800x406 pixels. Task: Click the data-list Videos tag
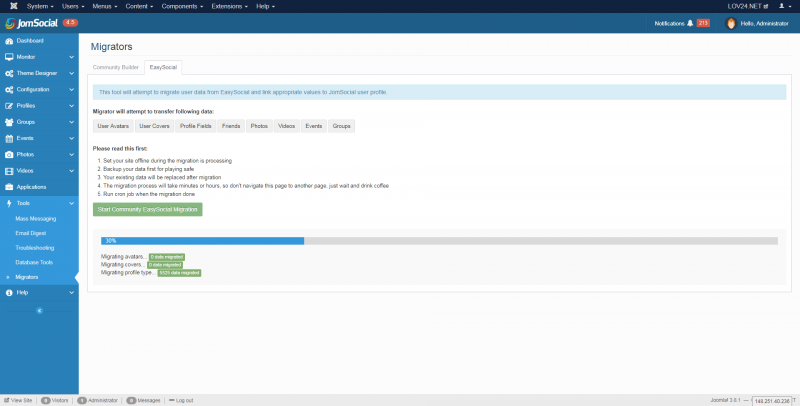(x=286, y=126)
